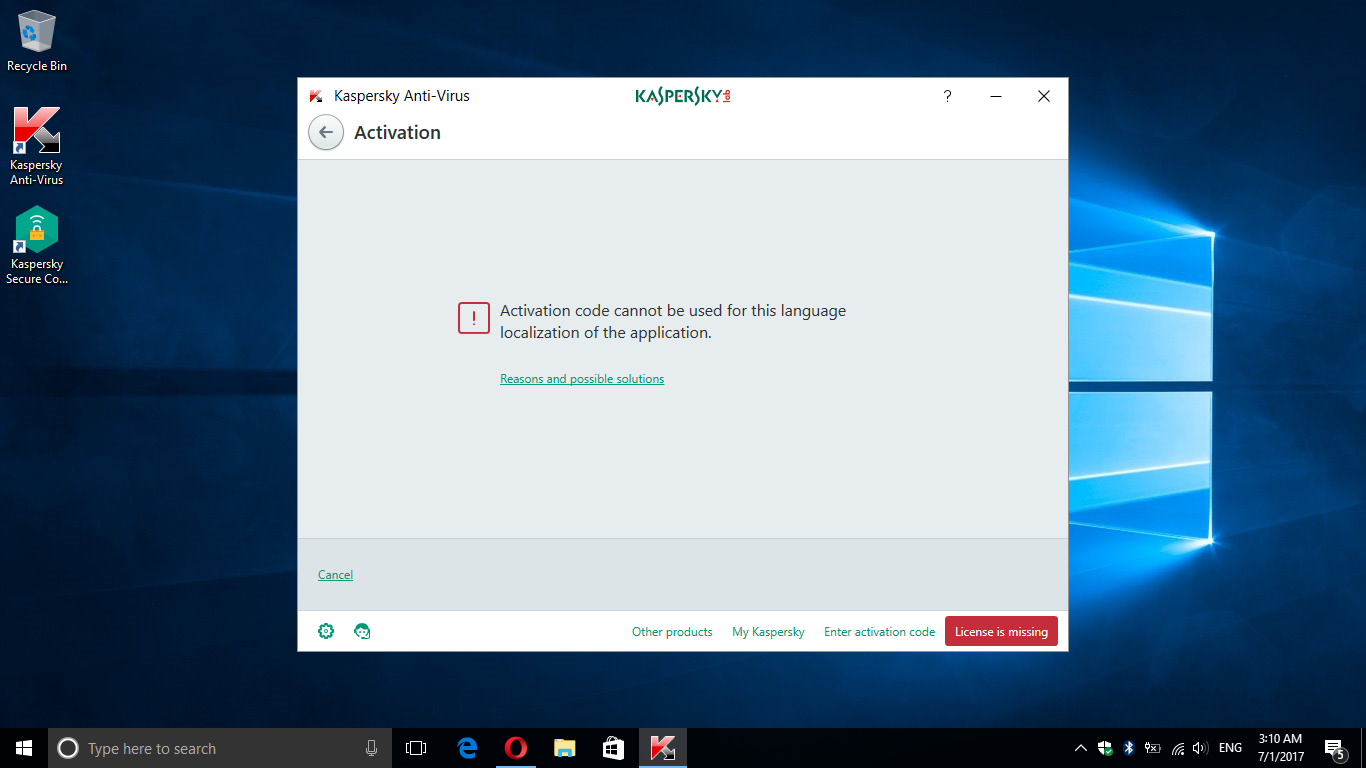This screenshot has height=768, width=1366.
Task: Launch Microsoft Edge from the taskbar
Action: tap(467, 748)
